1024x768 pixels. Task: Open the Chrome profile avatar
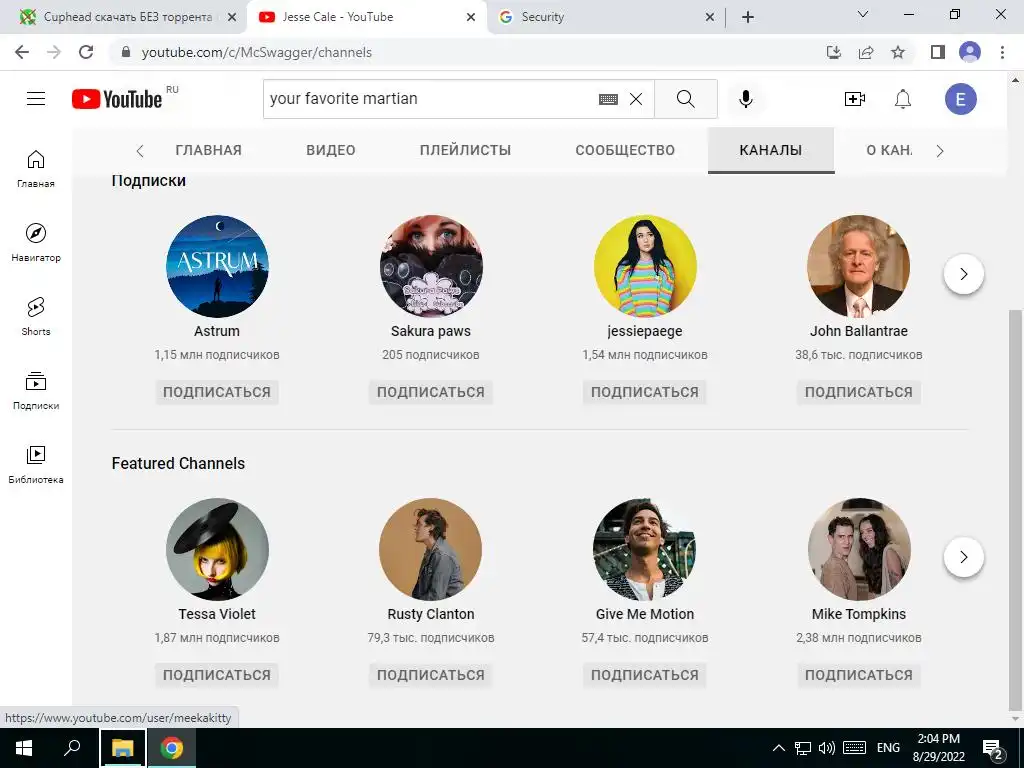pyautogui.click(x=970, y=52)
